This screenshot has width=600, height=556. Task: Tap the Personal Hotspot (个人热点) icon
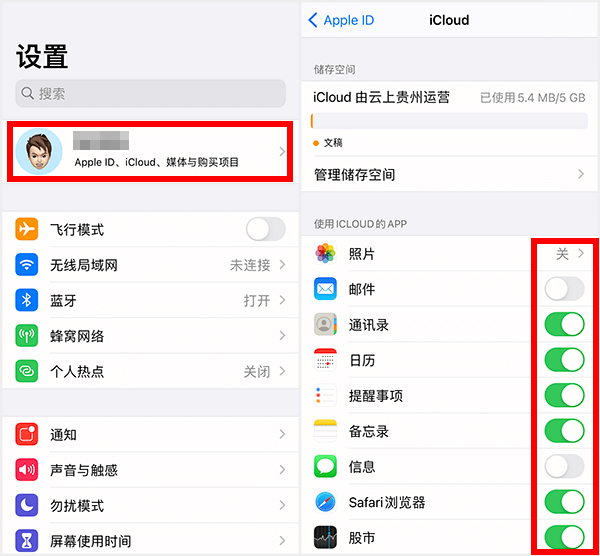pyautogui.click(x=26, y=371)
